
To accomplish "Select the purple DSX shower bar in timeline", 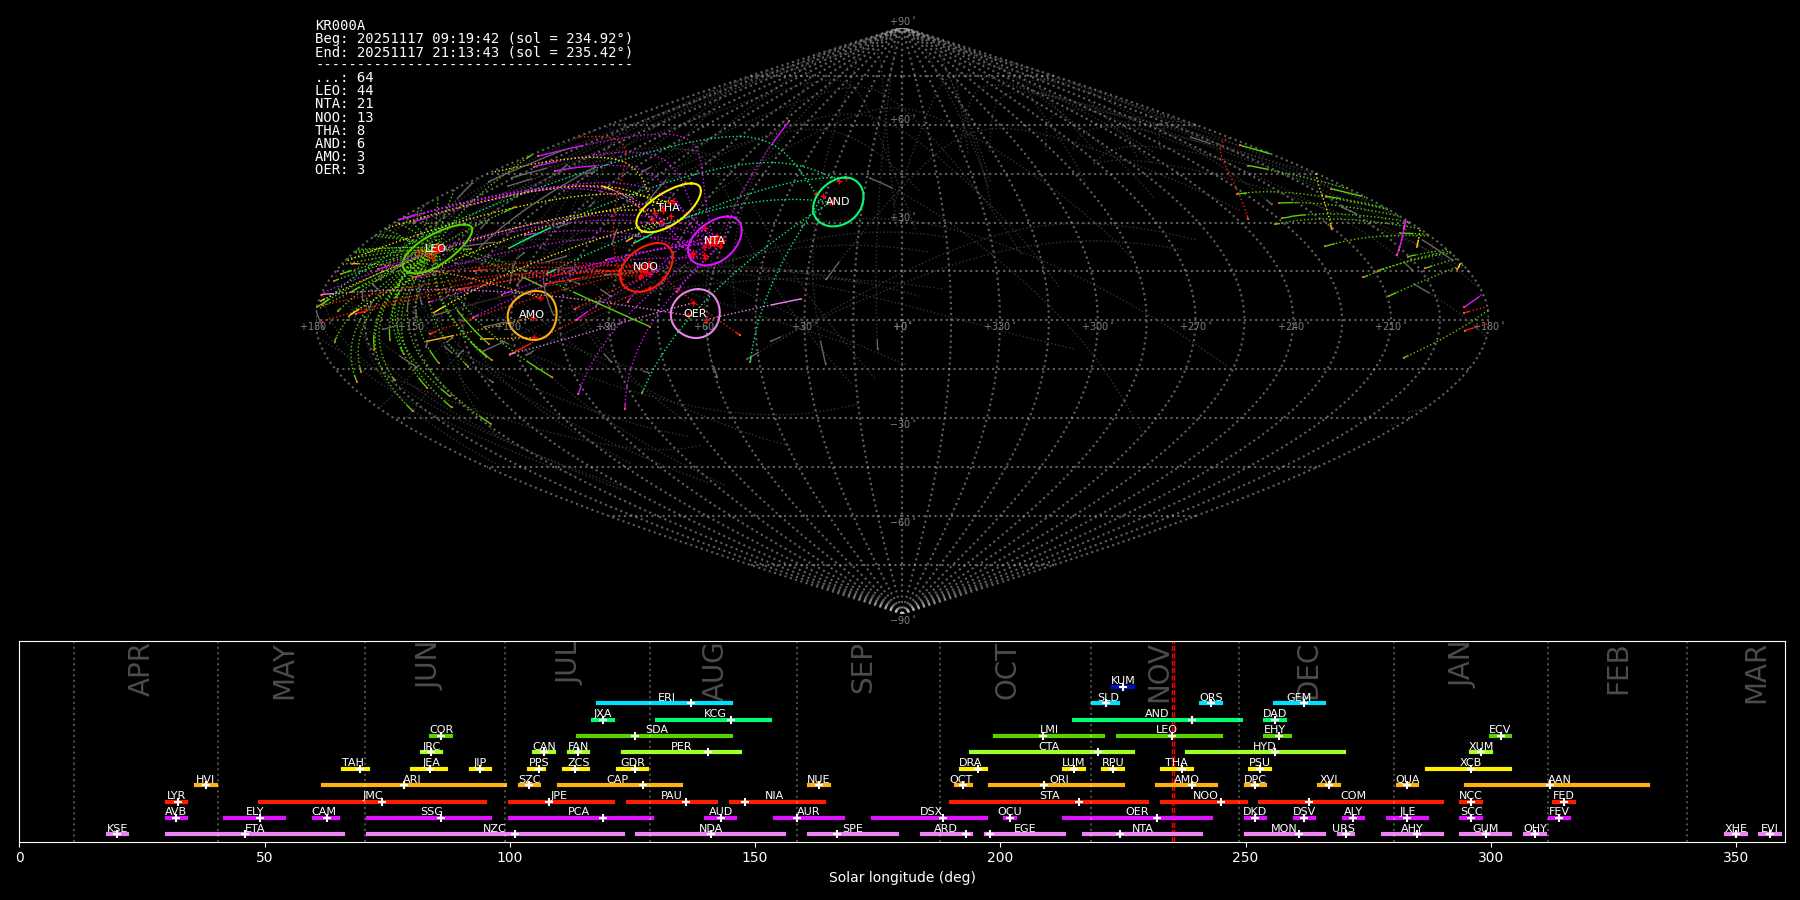I will click(929, 818).
